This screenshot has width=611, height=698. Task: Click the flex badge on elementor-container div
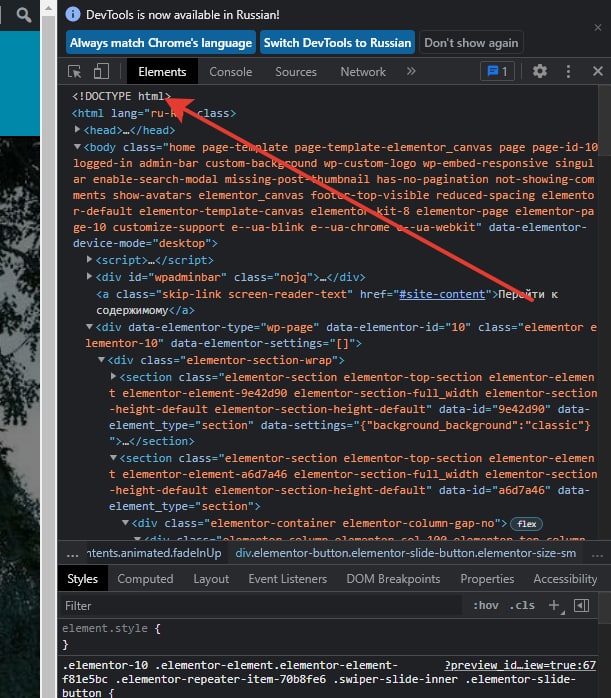[526, 524]
